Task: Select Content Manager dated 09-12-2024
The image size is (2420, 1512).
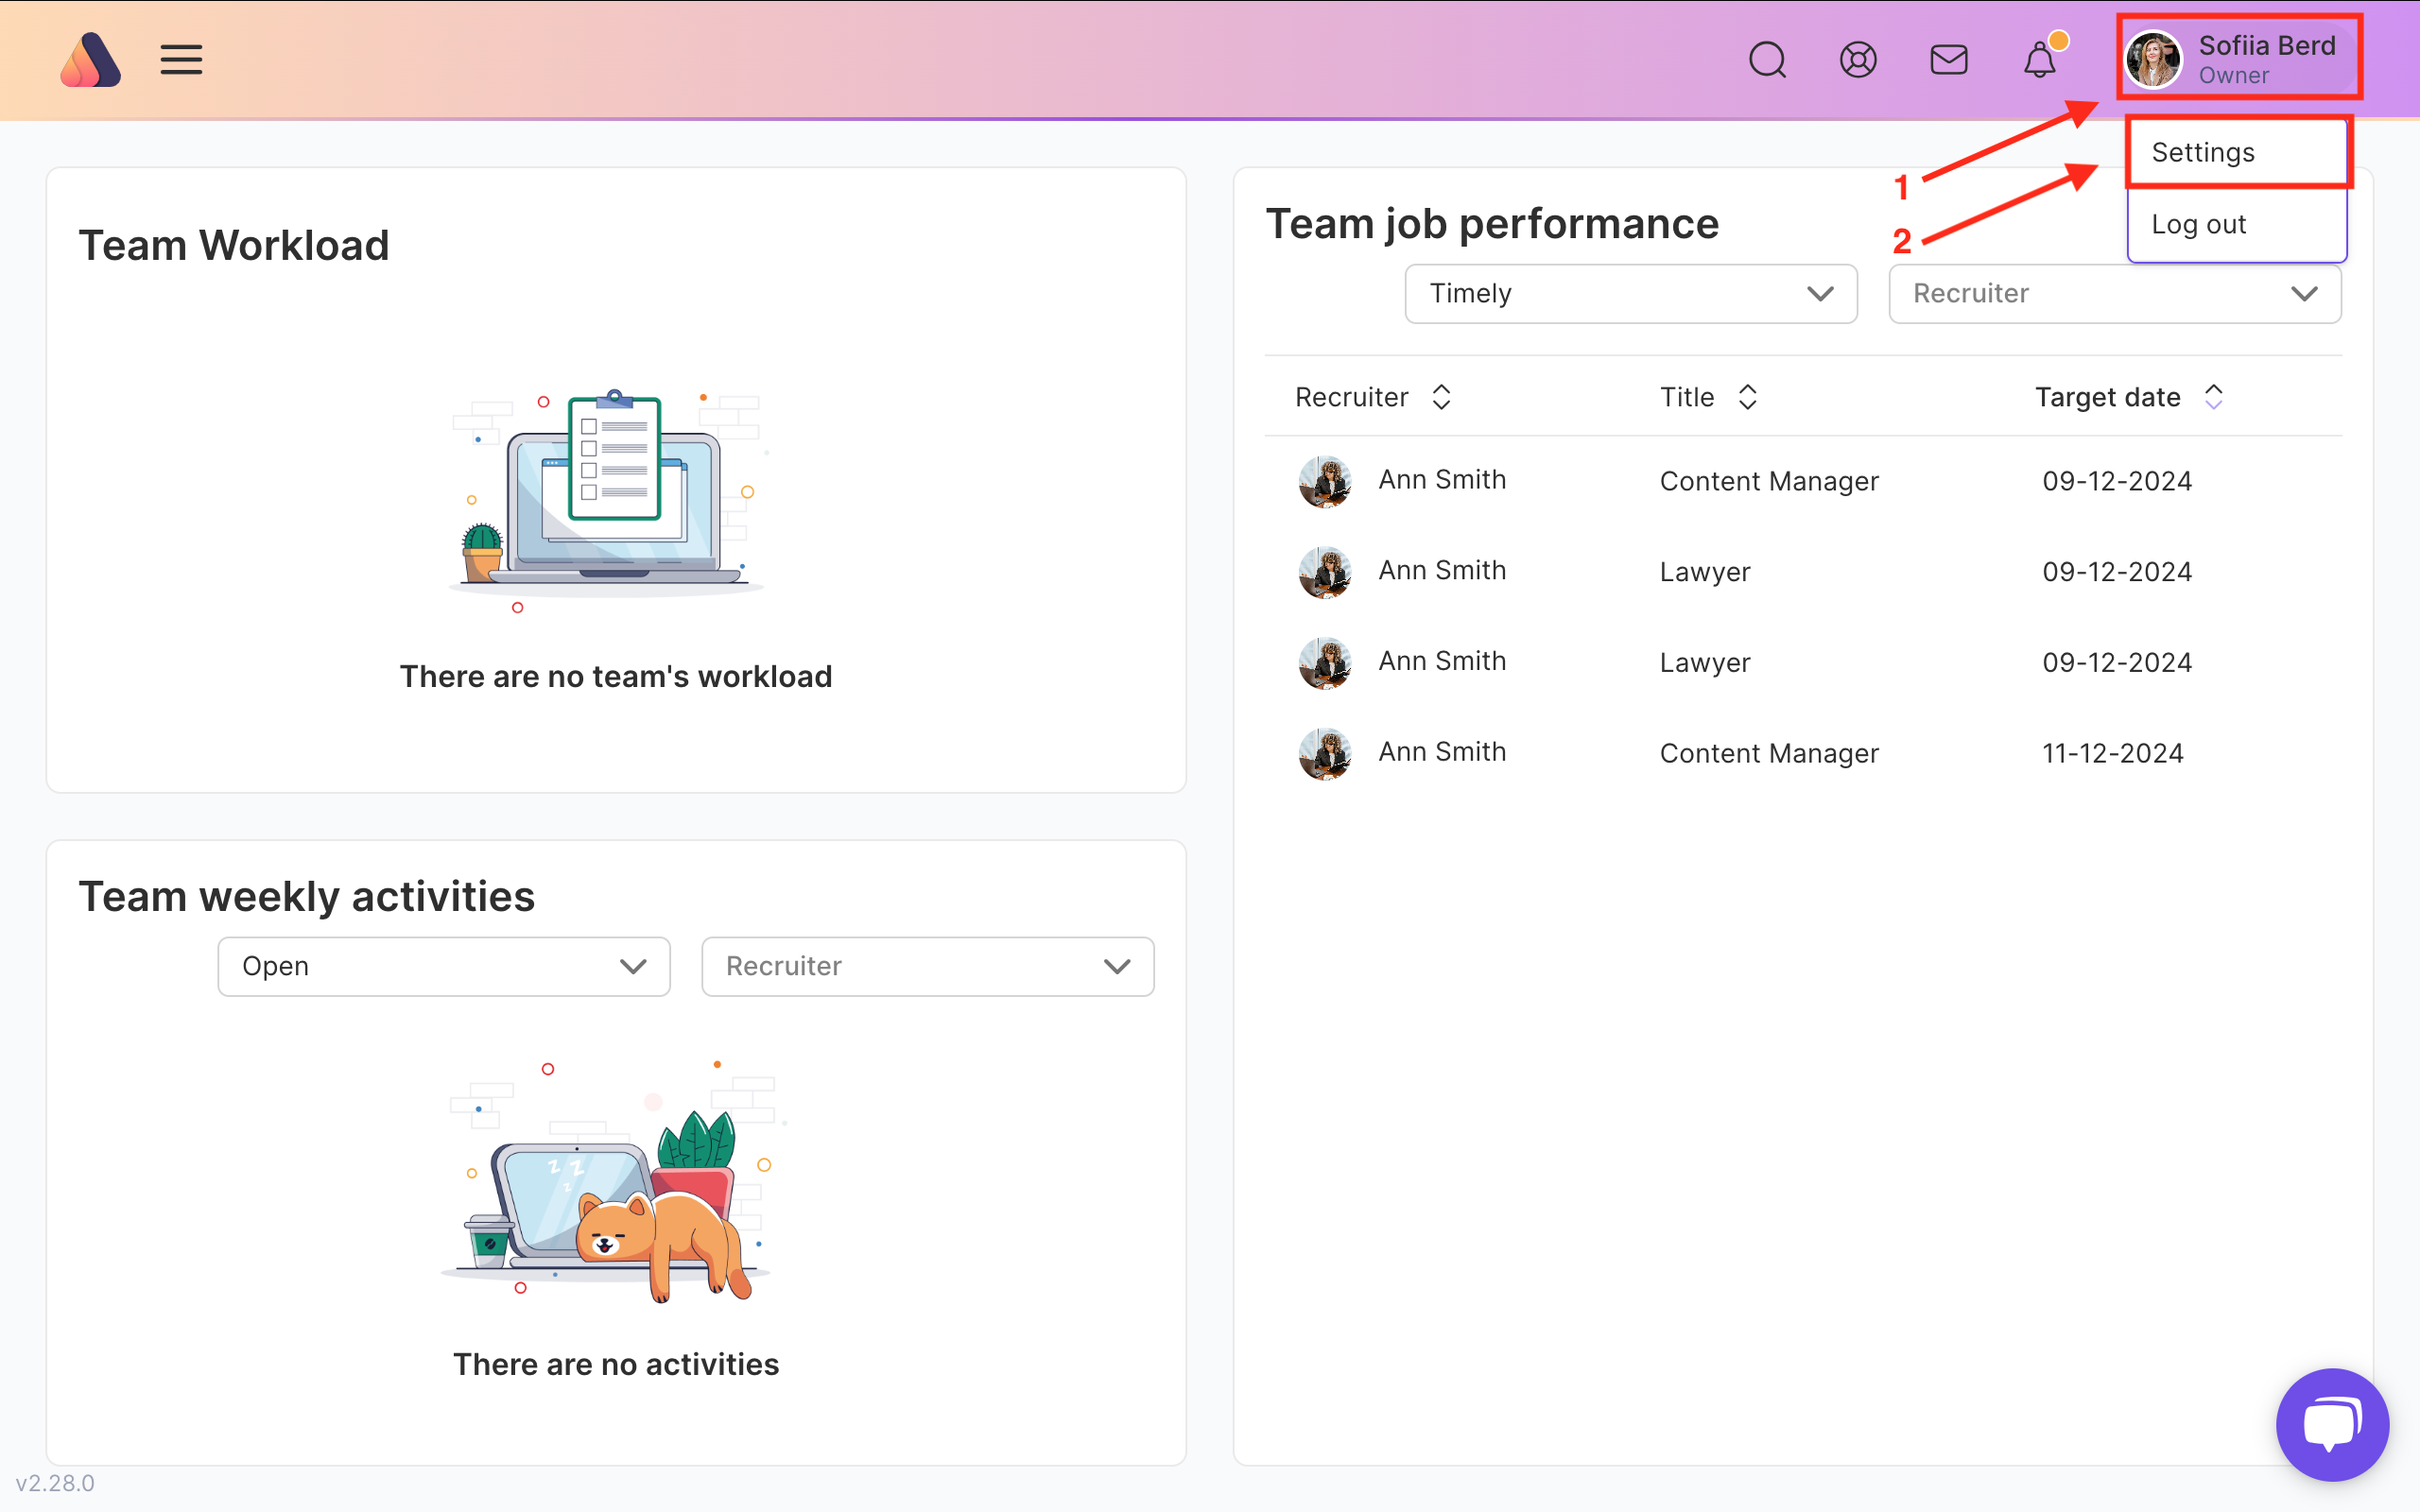Action: [1769, 481]
